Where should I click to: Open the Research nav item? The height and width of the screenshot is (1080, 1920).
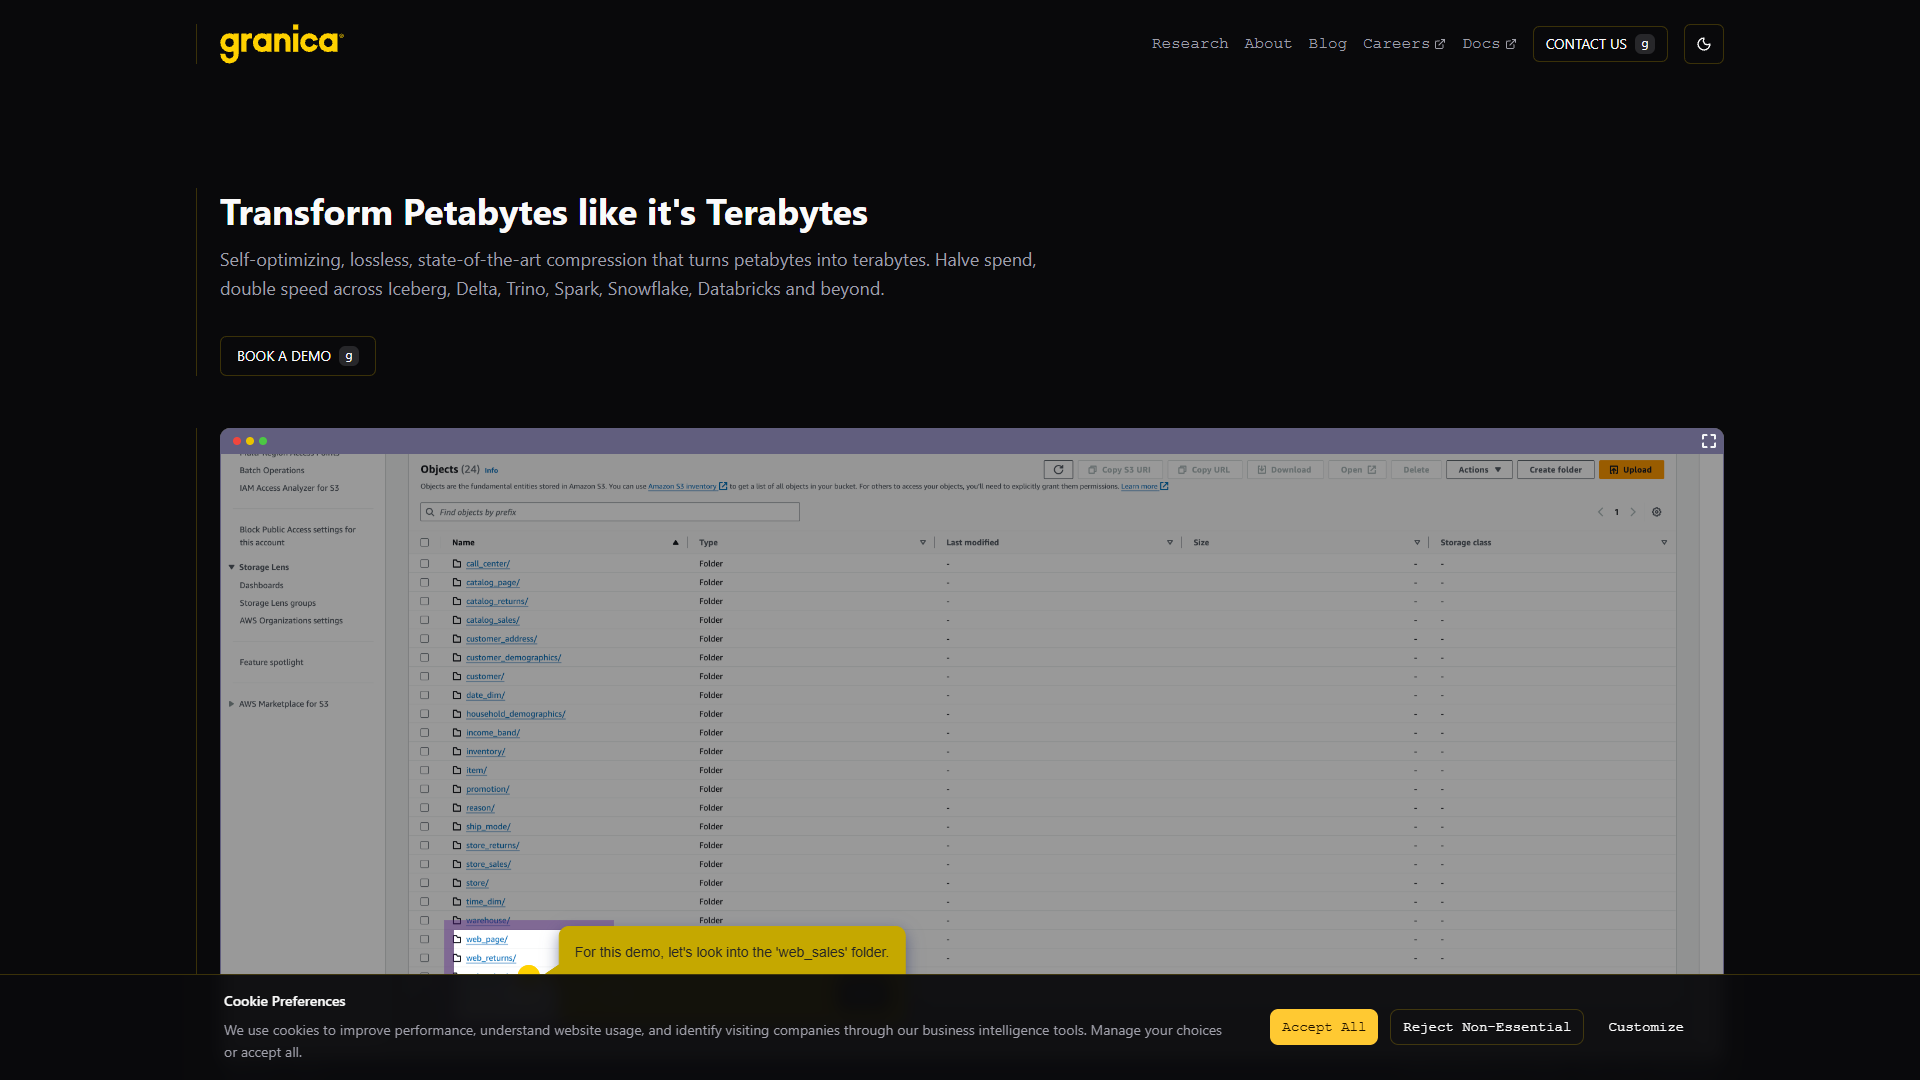coord(1190,44)
